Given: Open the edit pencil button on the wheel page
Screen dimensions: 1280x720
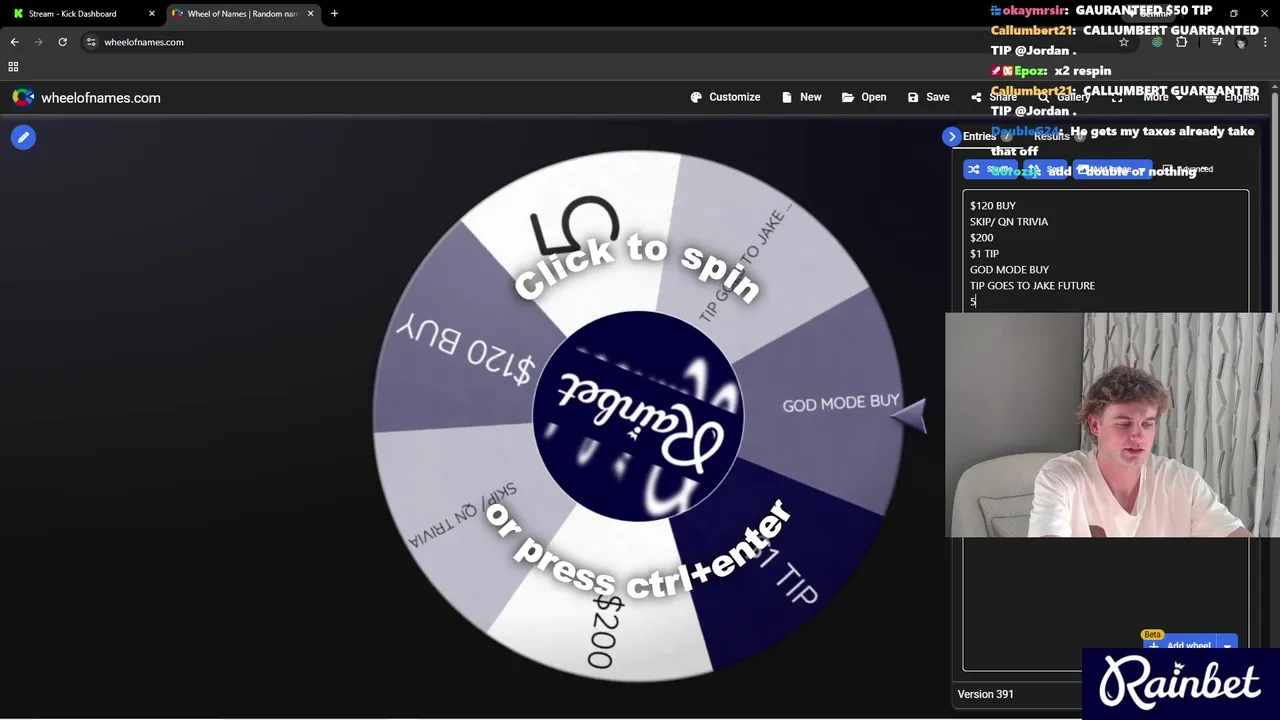Looking at the screenshot, I should coord(23,138).
